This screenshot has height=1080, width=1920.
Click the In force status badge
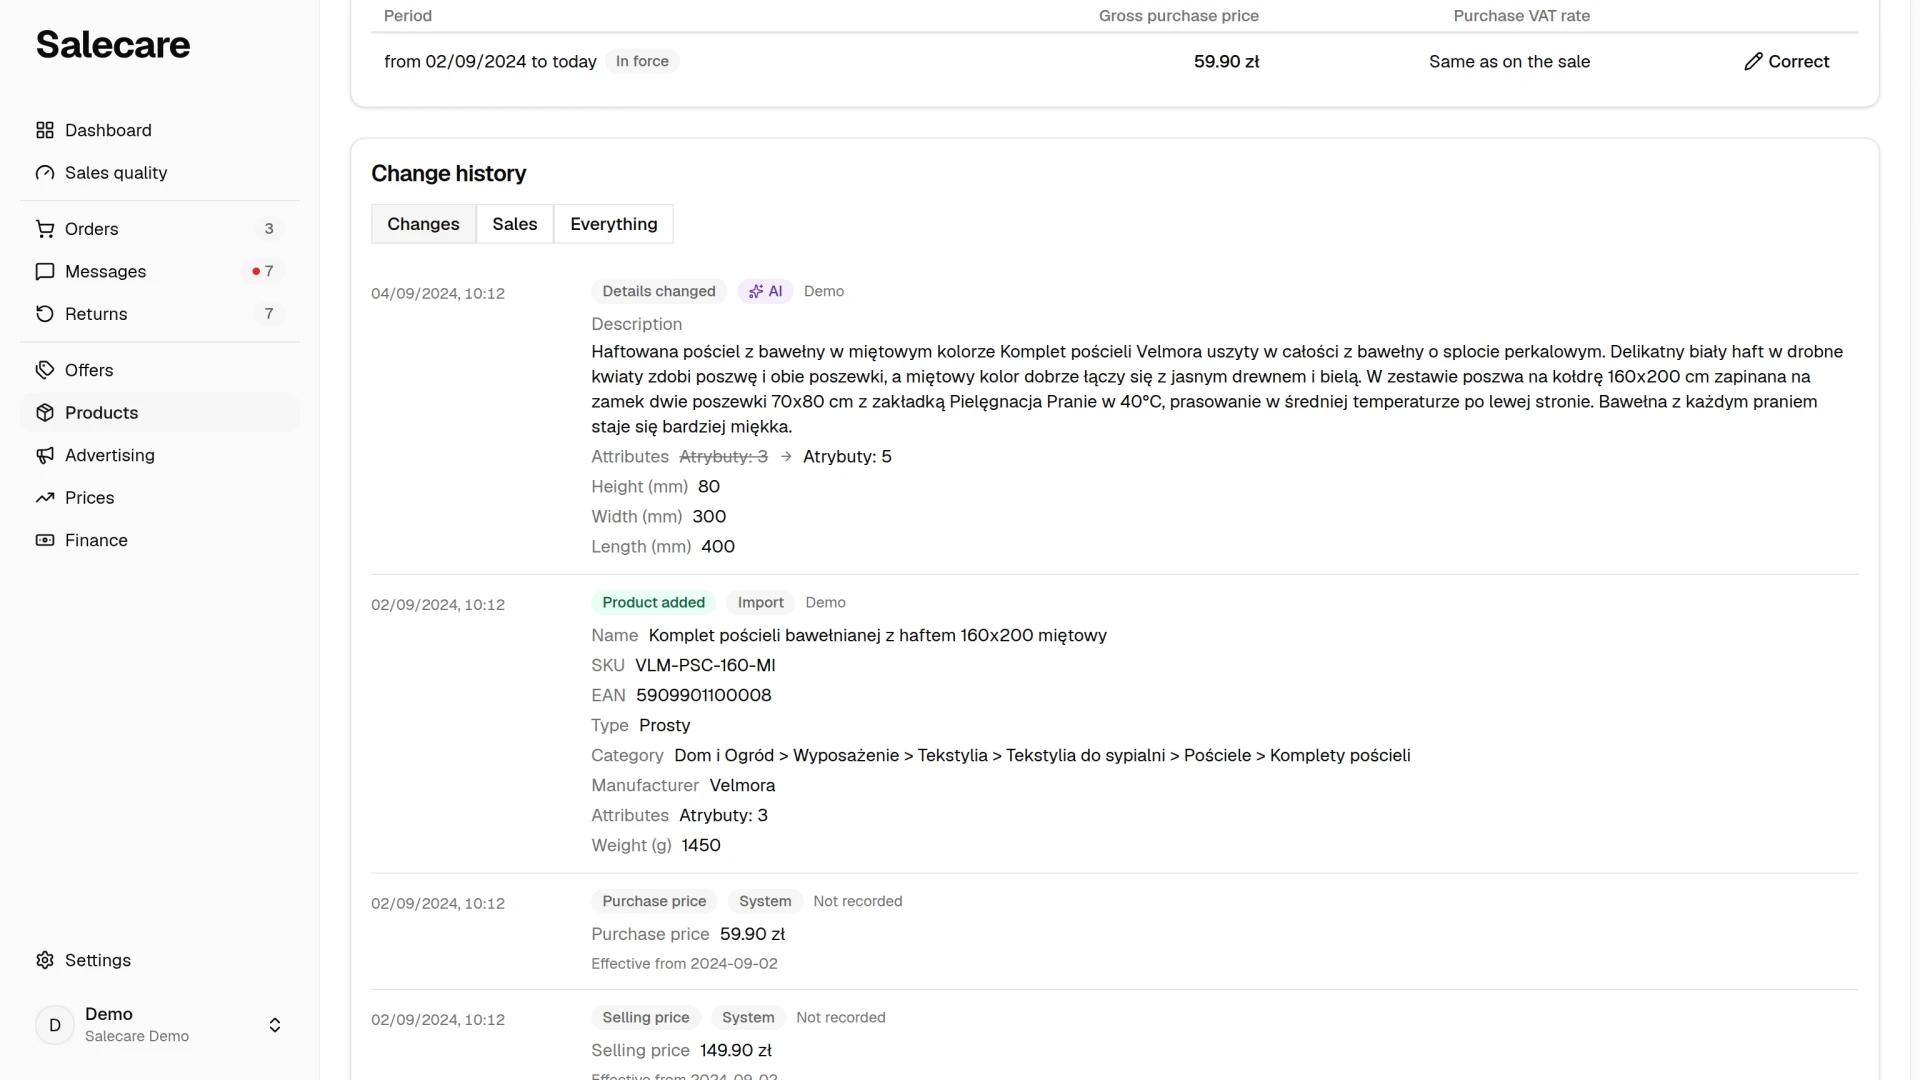[642, 61]
